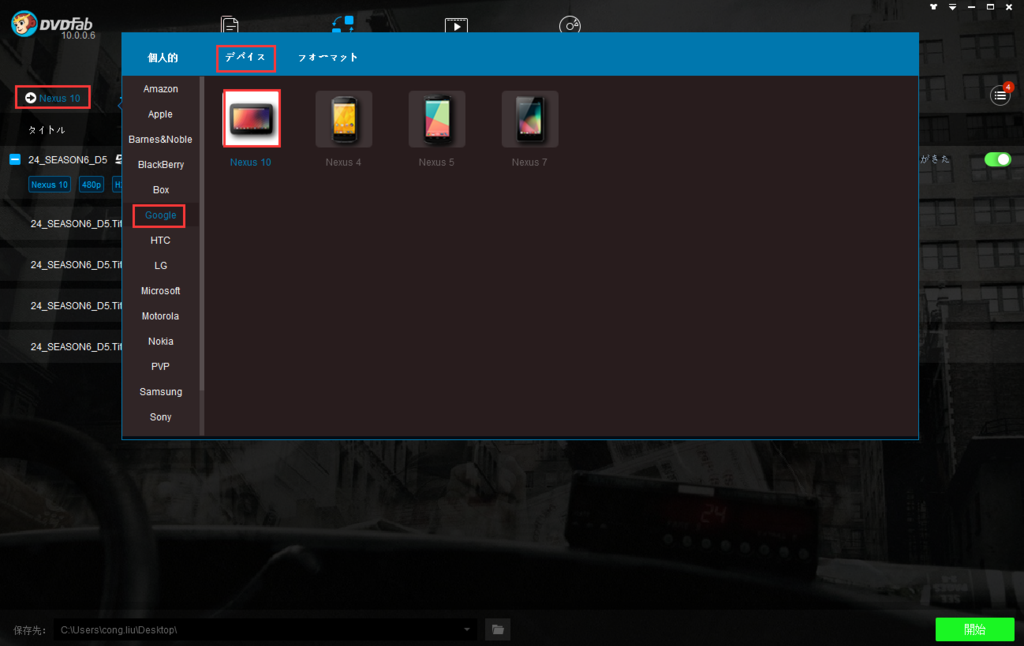Choose the Nexus 4 device thumbnail
The height and width of the screenshot is (646, 1024).
point(344,119)
